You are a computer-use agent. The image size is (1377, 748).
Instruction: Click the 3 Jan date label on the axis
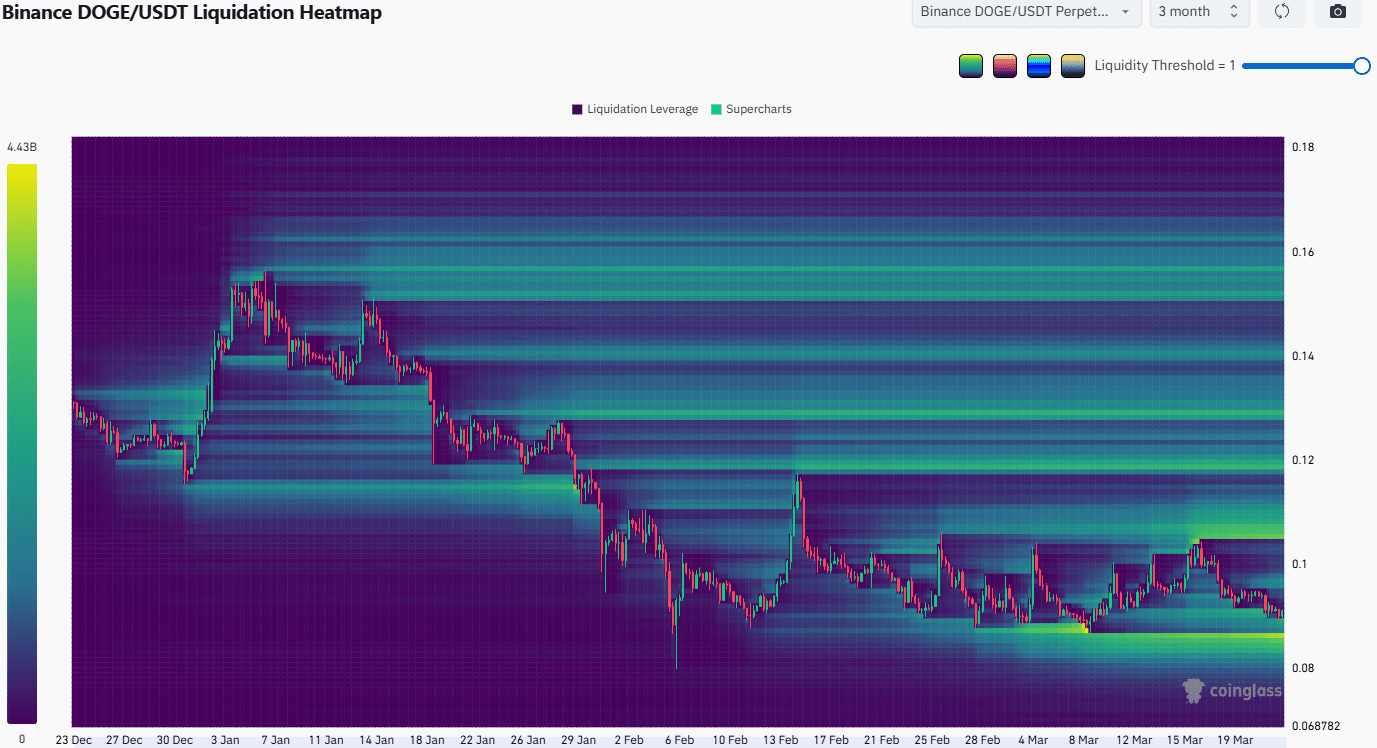coord(225,740)
